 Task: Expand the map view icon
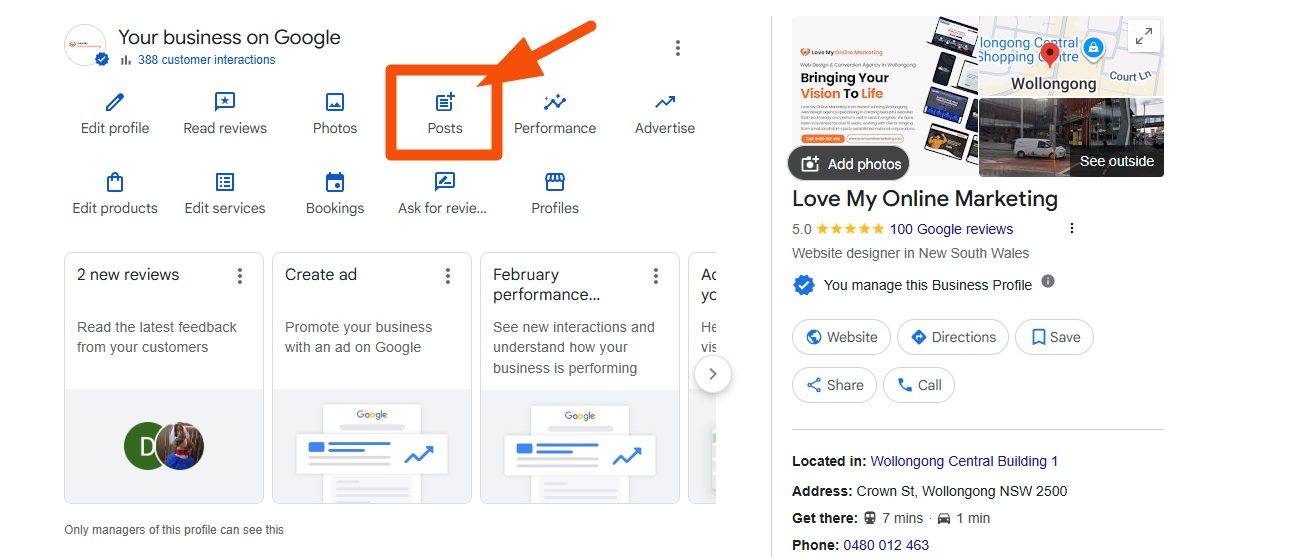tap(1143, 37)
